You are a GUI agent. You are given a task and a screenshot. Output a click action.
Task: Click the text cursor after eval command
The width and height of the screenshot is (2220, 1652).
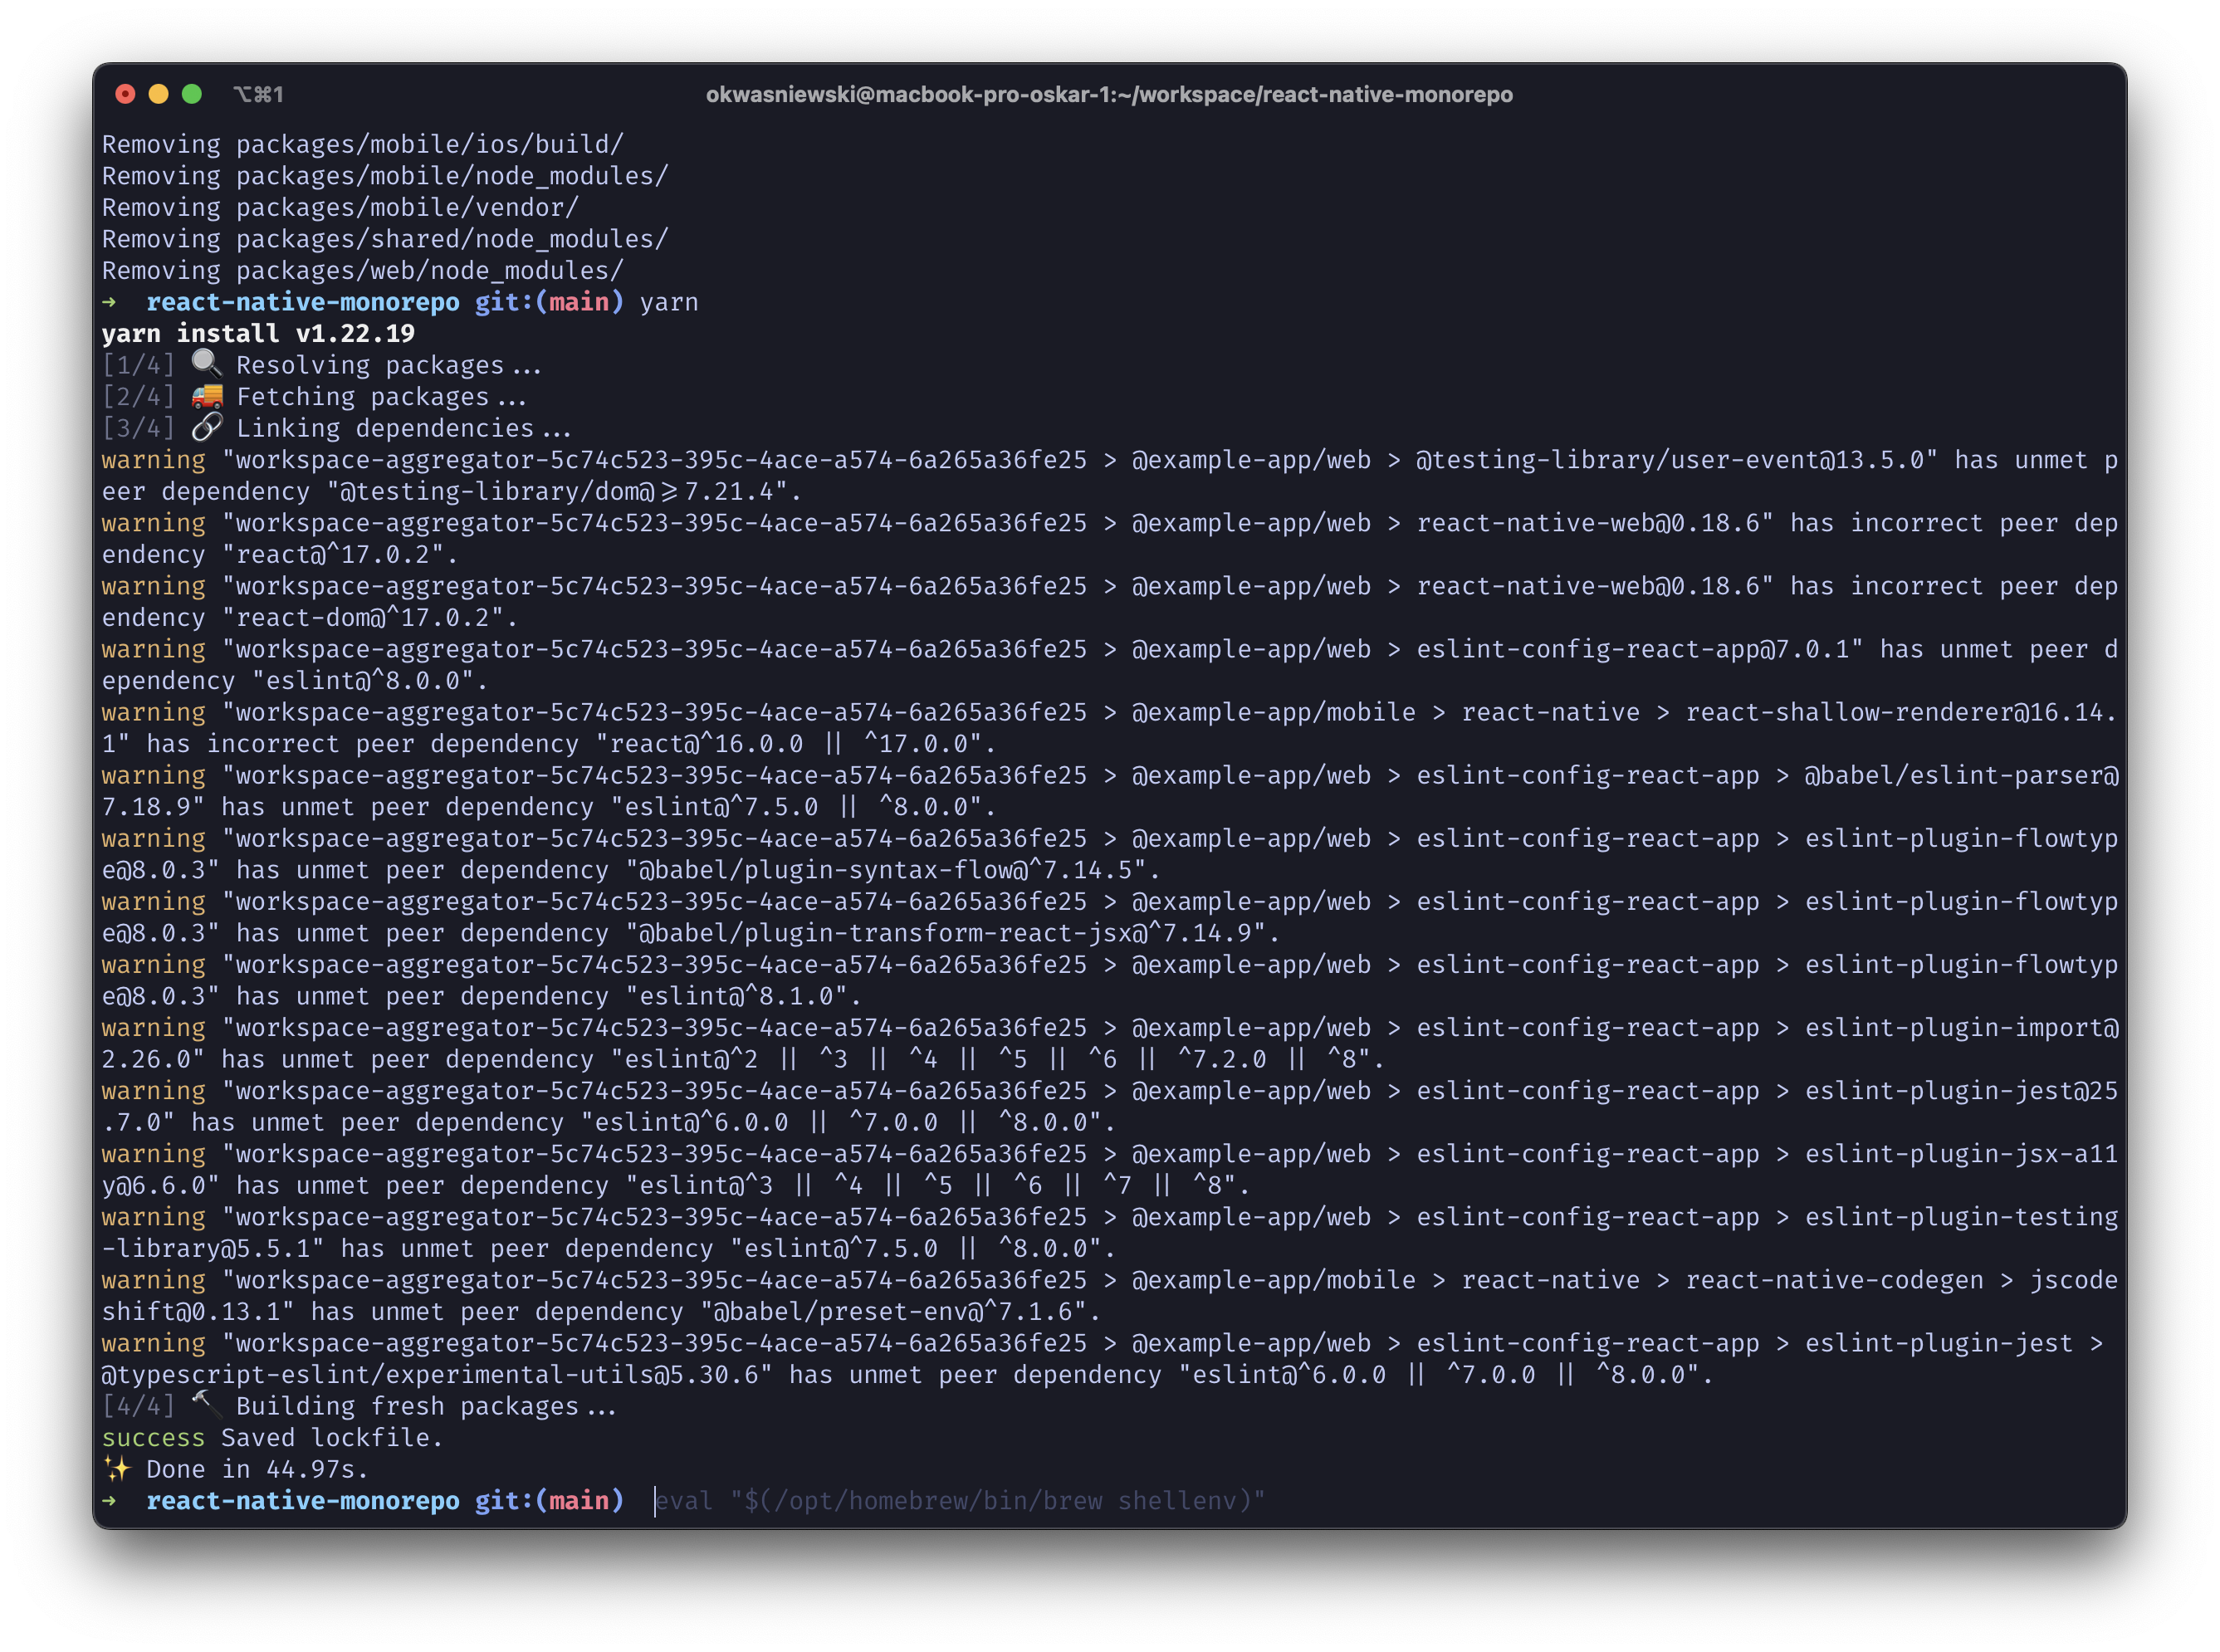coord(657,1501)
